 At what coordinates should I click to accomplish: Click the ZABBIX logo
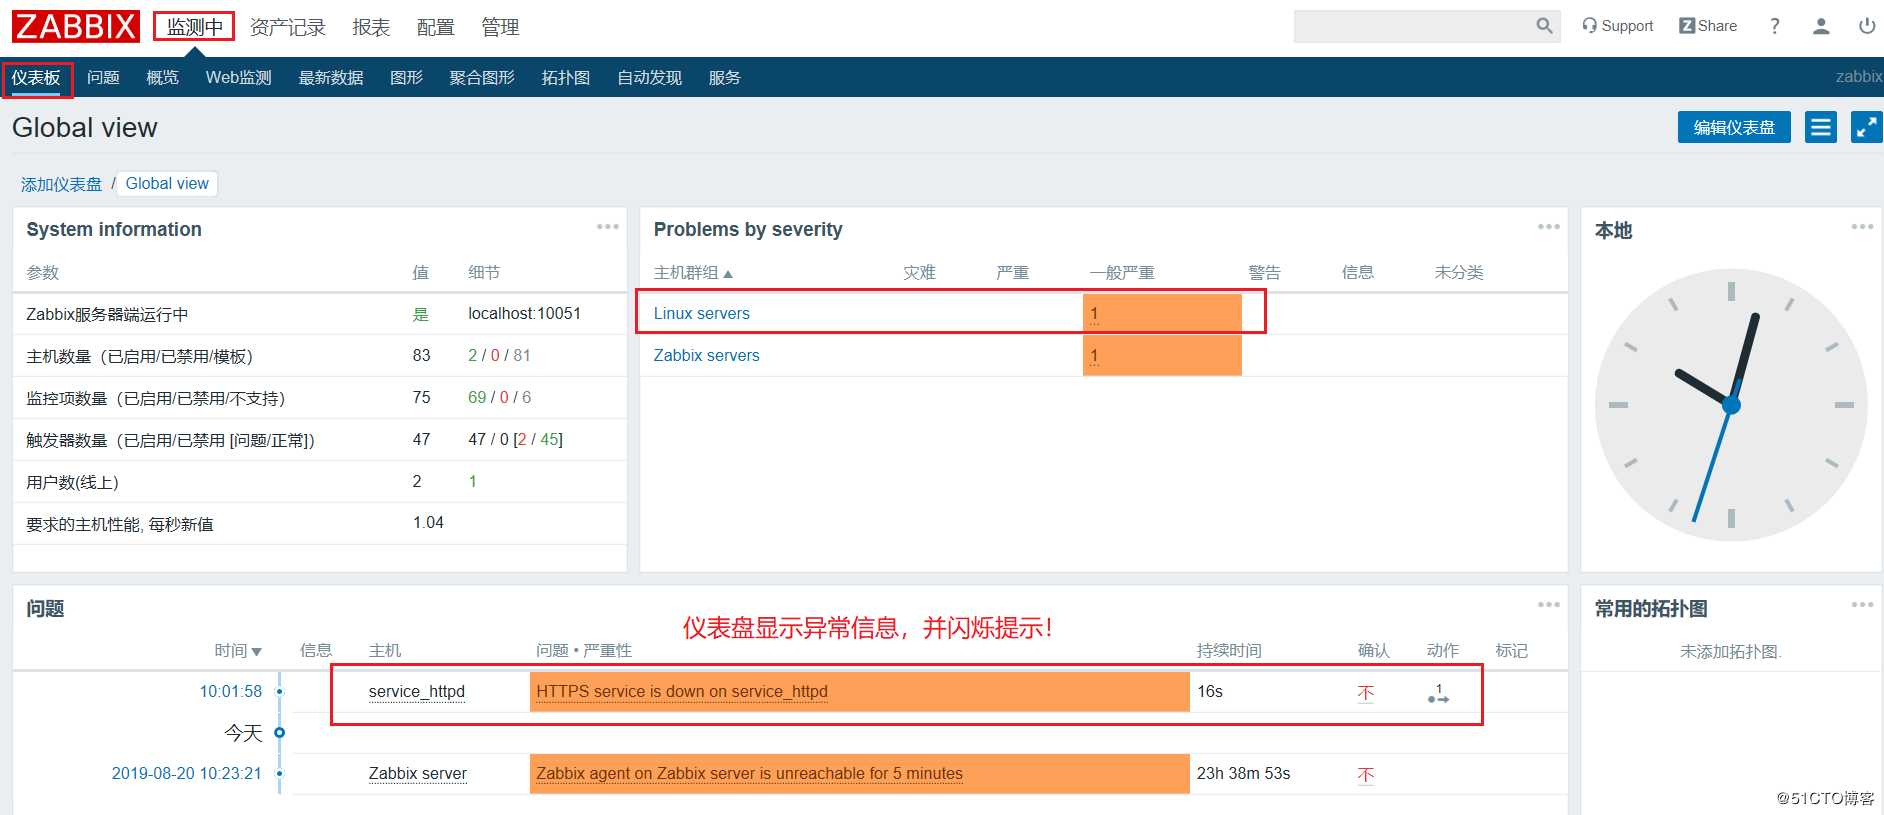(76, 26)
